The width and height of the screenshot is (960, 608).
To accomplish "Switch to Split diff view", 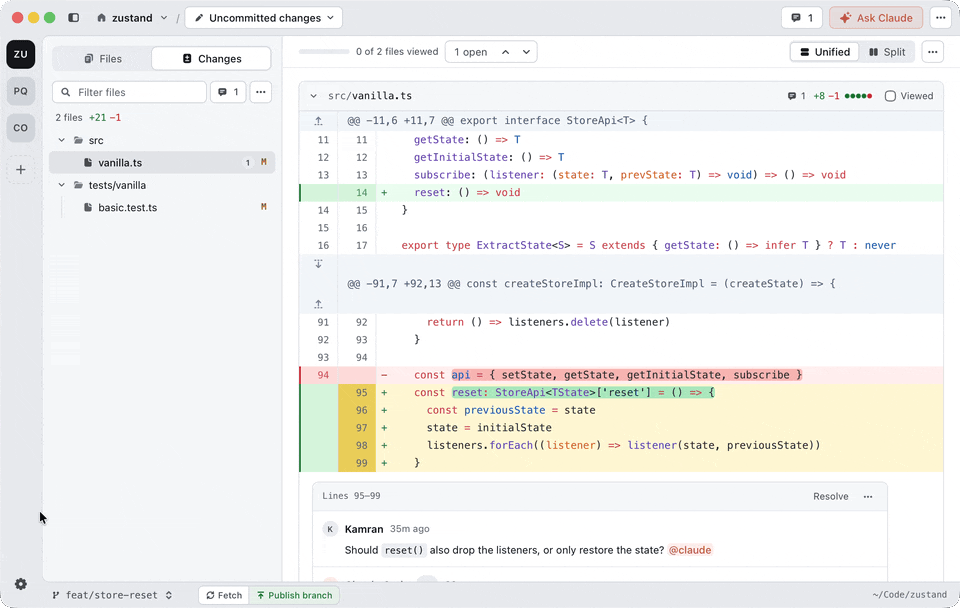I will tap(887, 52).
